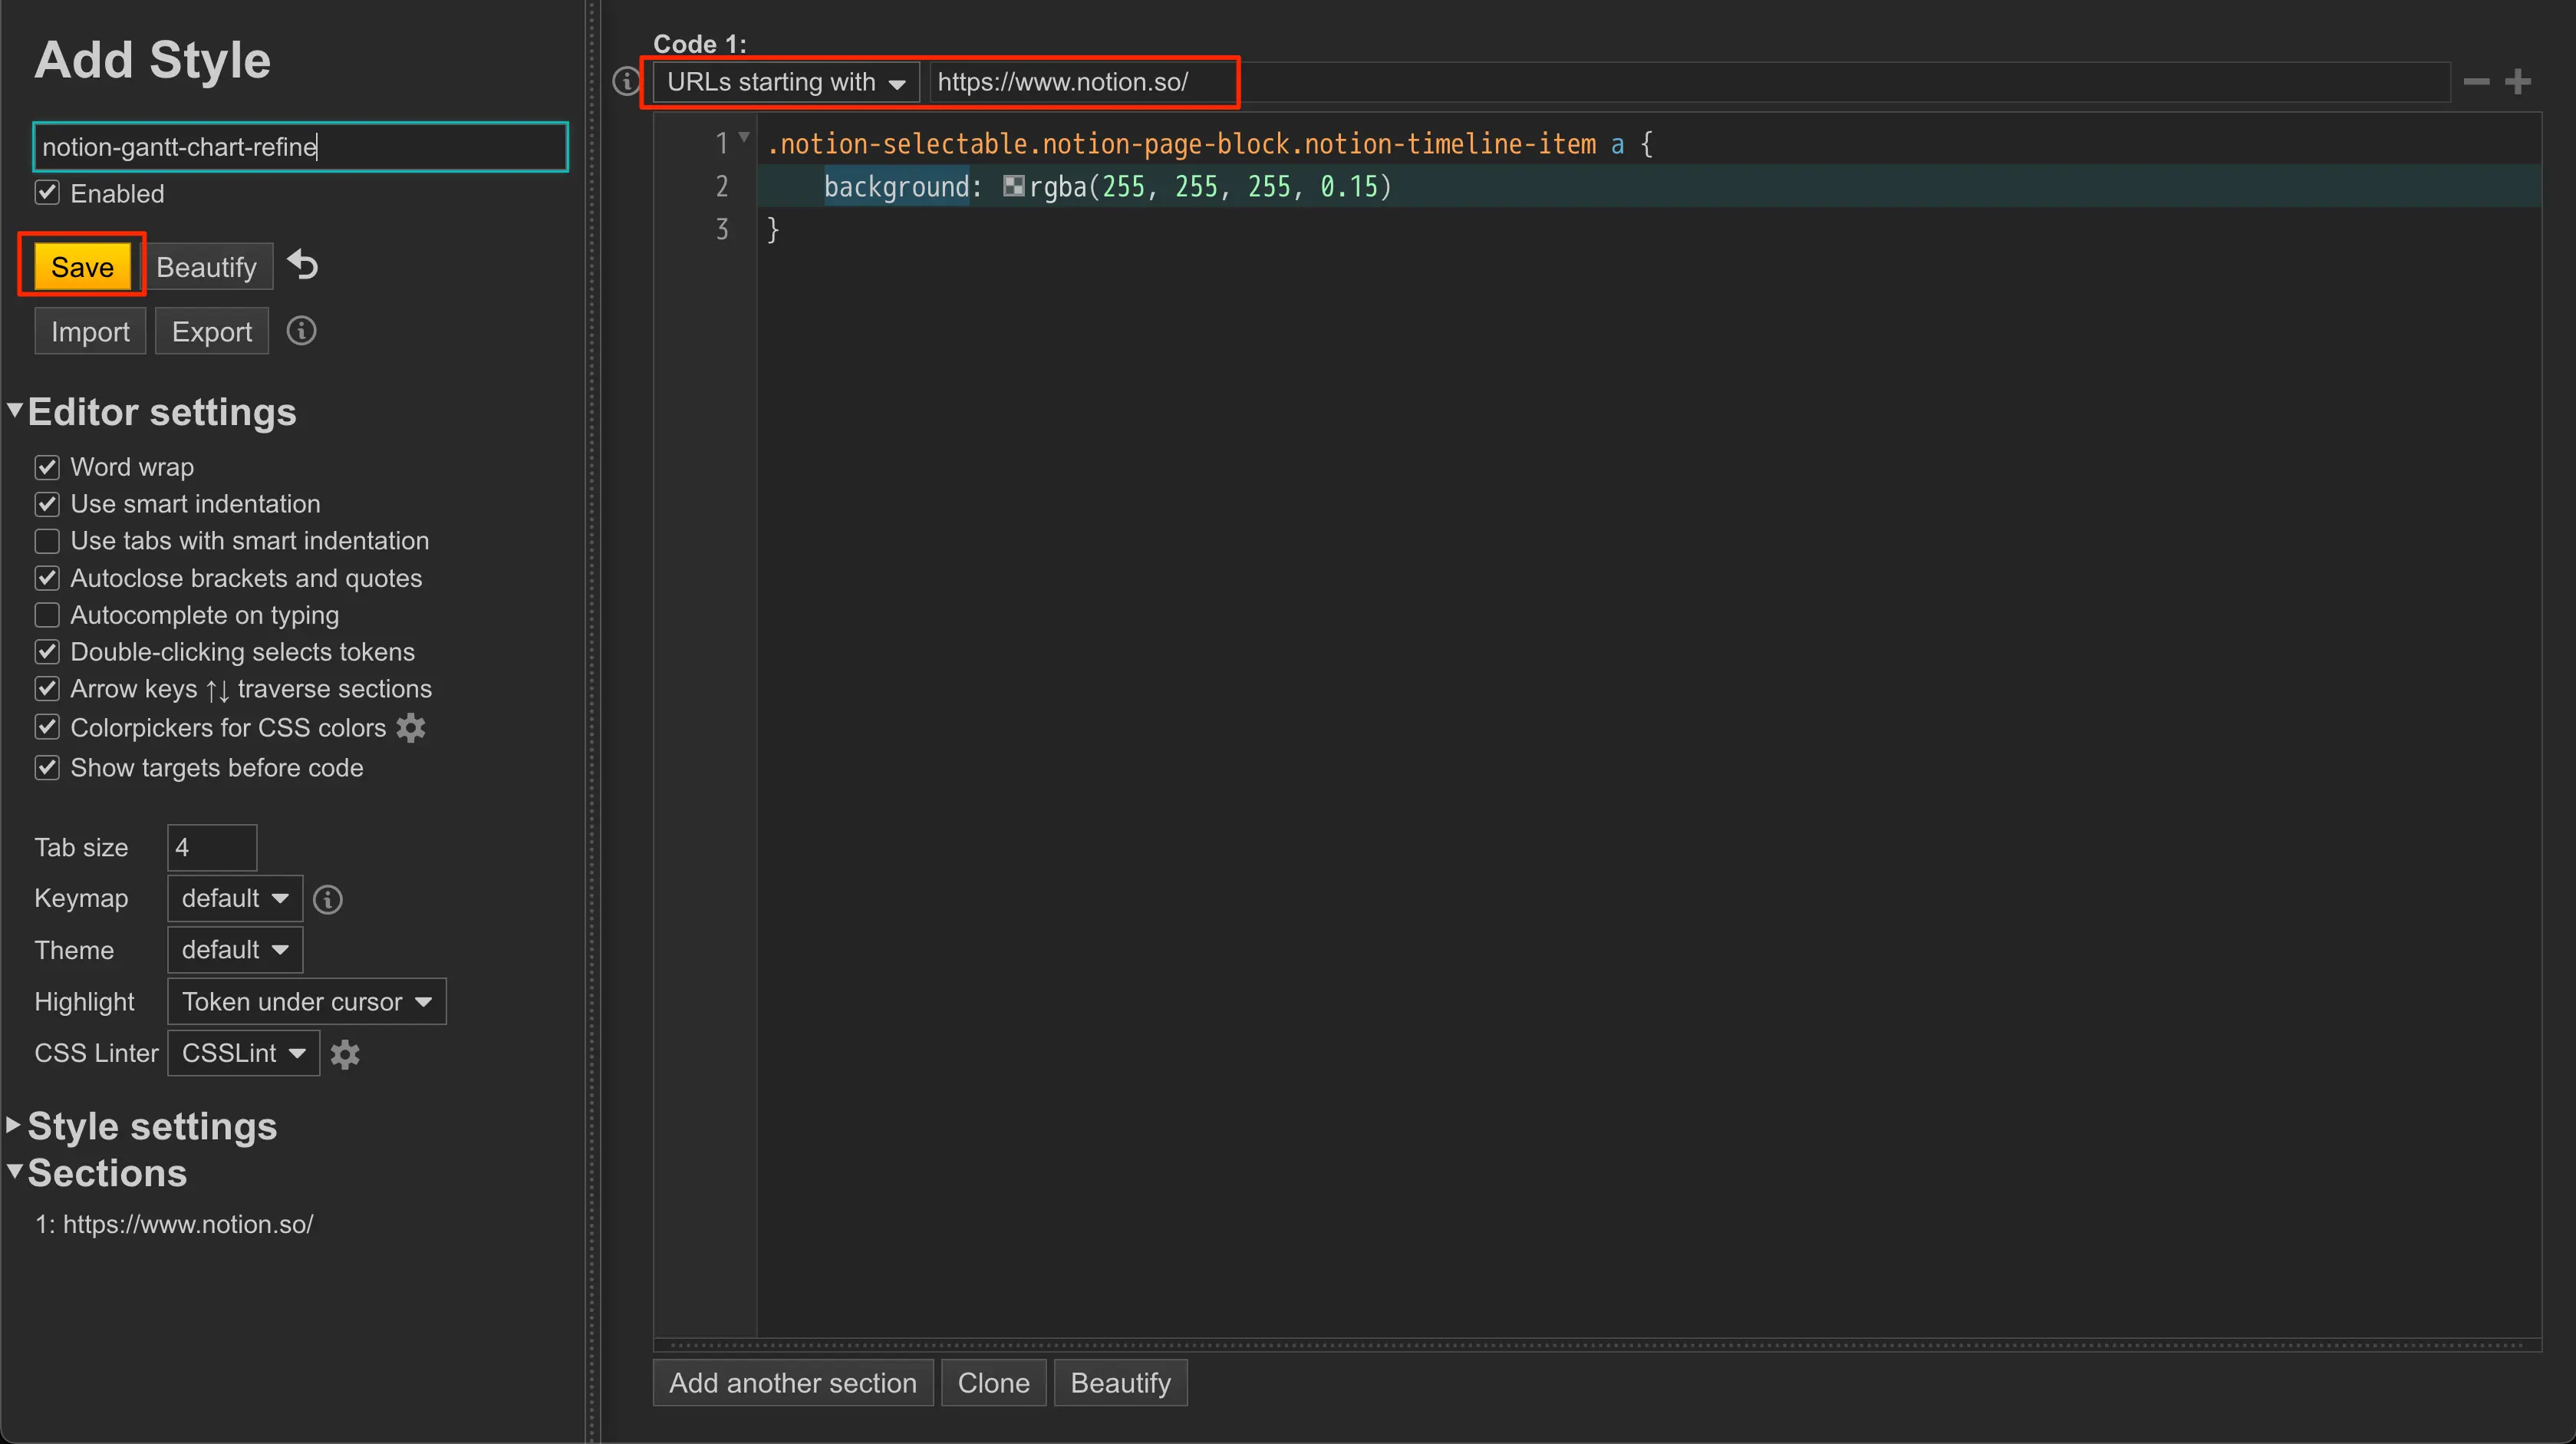Image resolution: width=2576 pixels, height=1444 pixels.
Task: Open the Theme dropdown
Action: [x=235, y=950]
